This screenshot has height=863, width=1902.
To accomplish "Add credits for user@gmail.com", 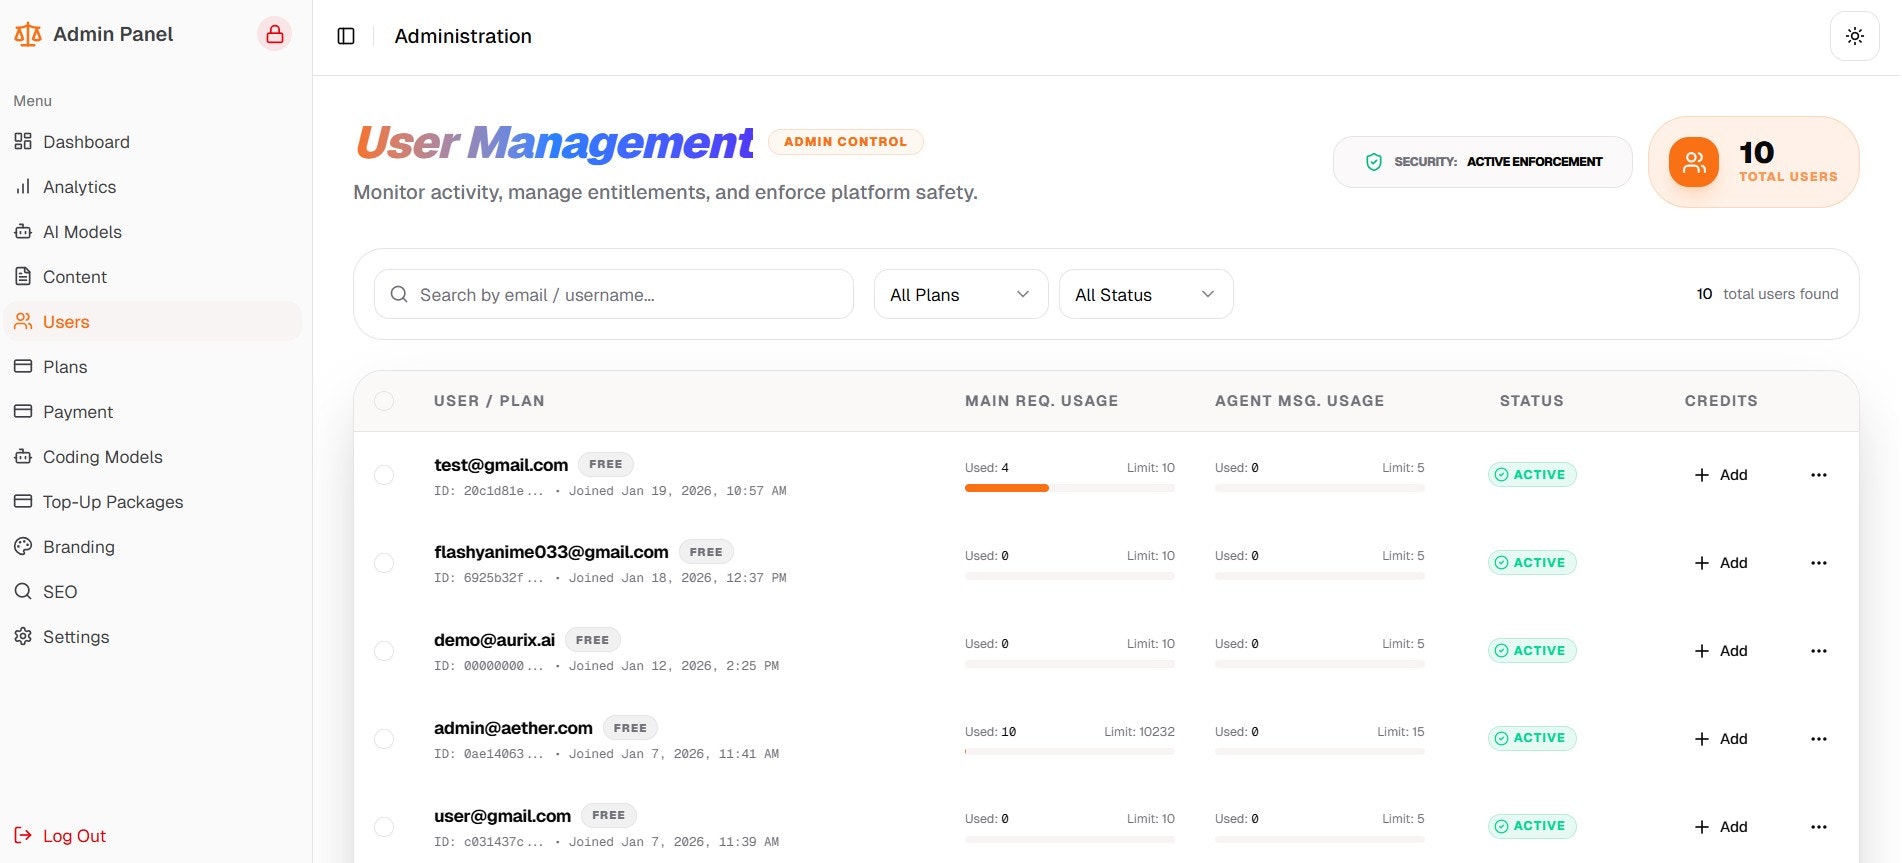I will pos(1721,827).
